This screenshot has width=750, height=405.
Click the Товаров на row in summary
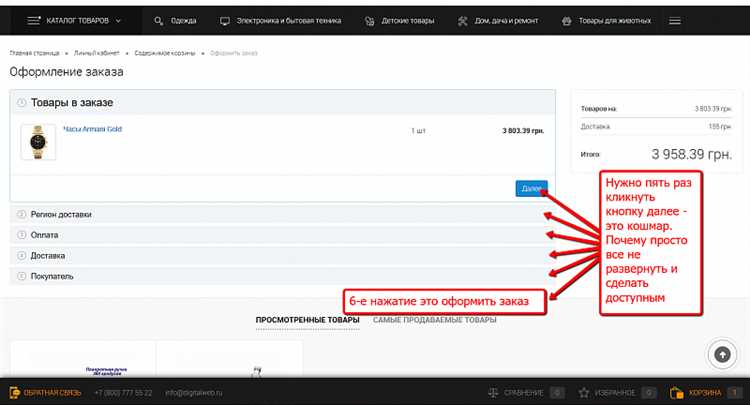[x=656, y=109]
